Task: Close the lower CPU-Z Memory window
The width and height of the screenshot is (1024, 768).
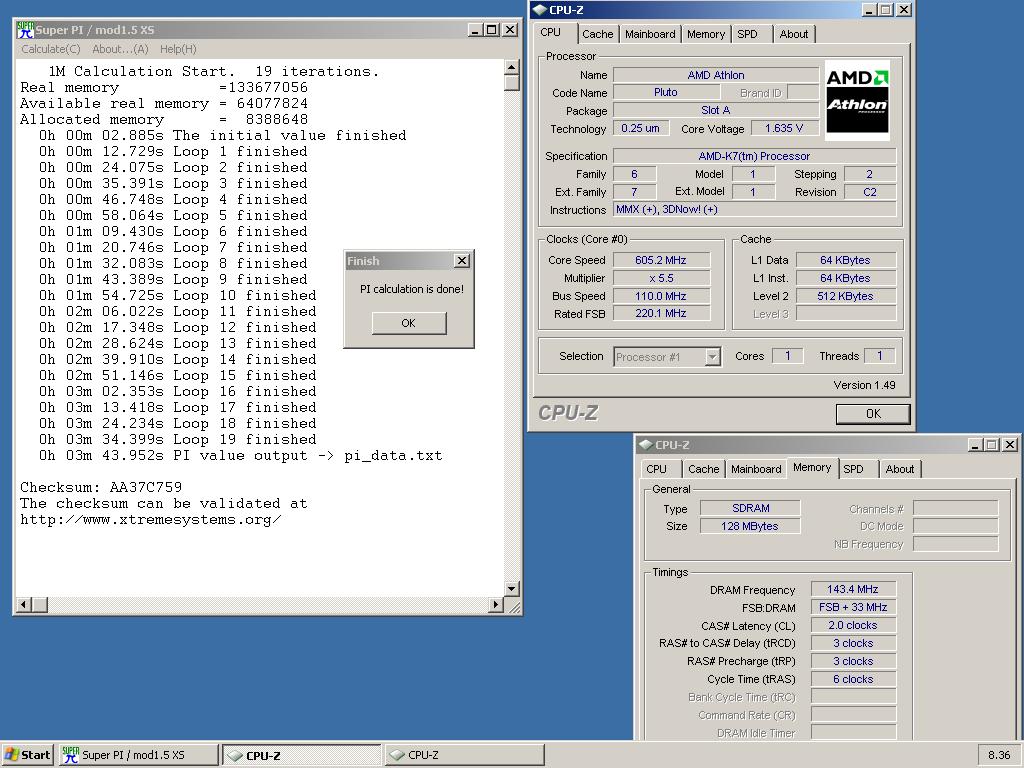Action: click(x=1010, y=445)
